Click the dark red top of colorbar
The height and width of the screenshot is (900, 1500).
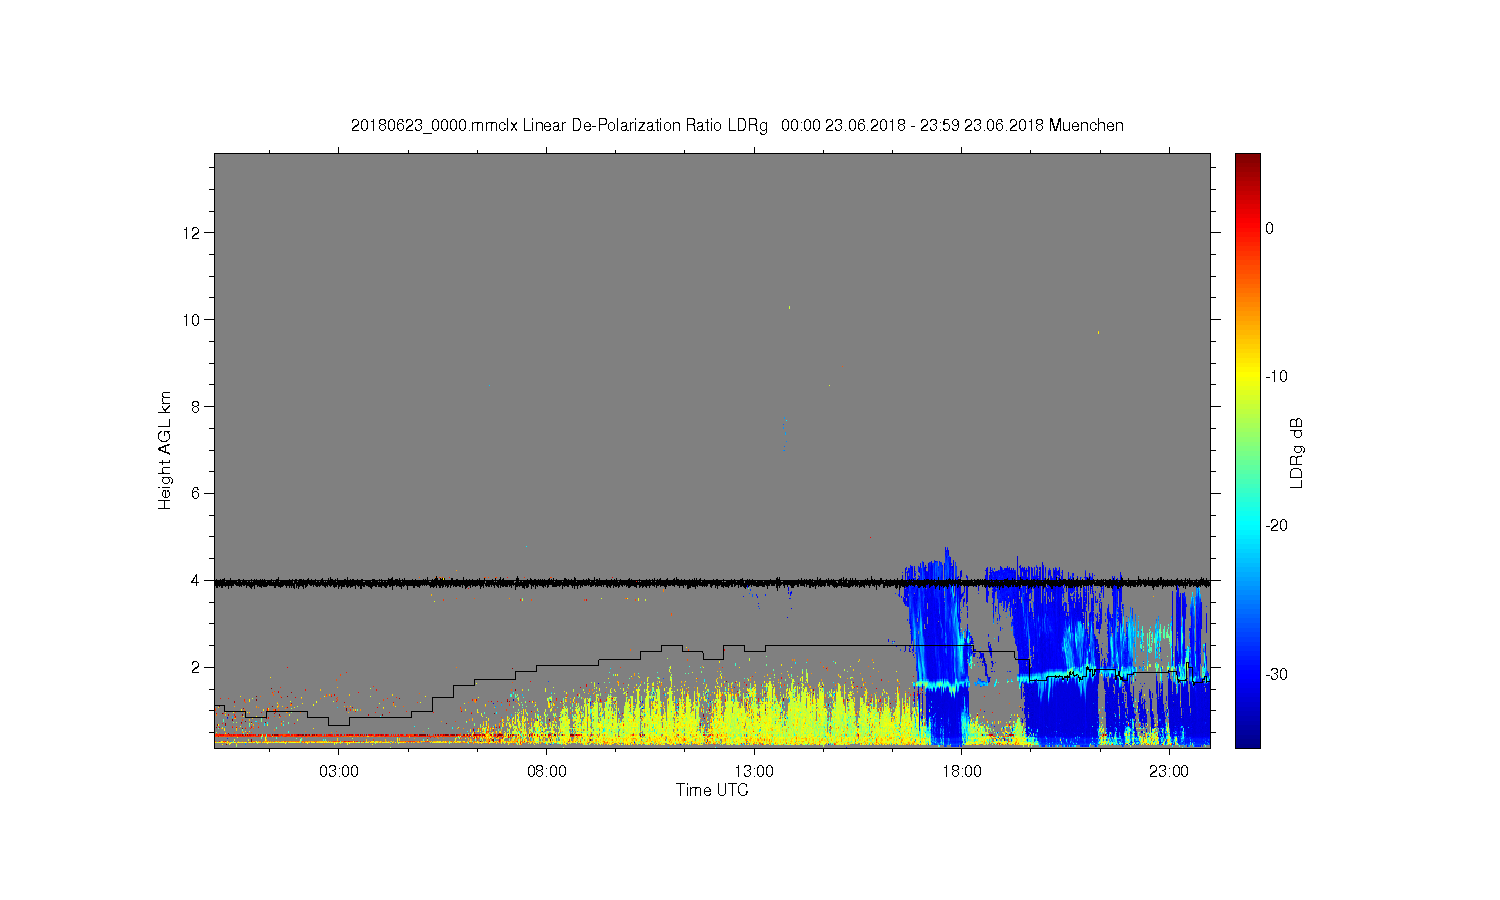pyautogui.click(x=1247, y=160)
